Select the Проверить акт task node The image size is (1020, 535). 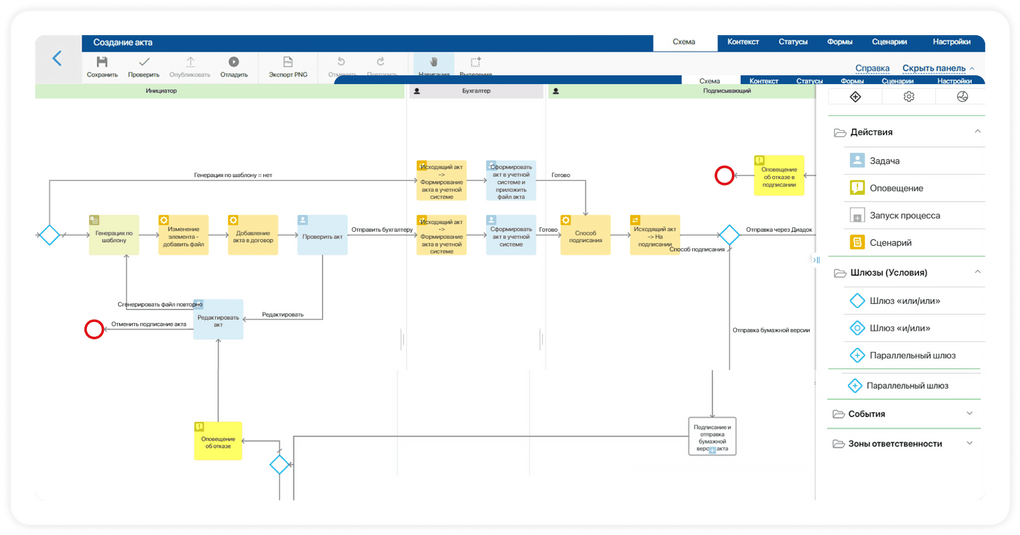click(322, 235)
